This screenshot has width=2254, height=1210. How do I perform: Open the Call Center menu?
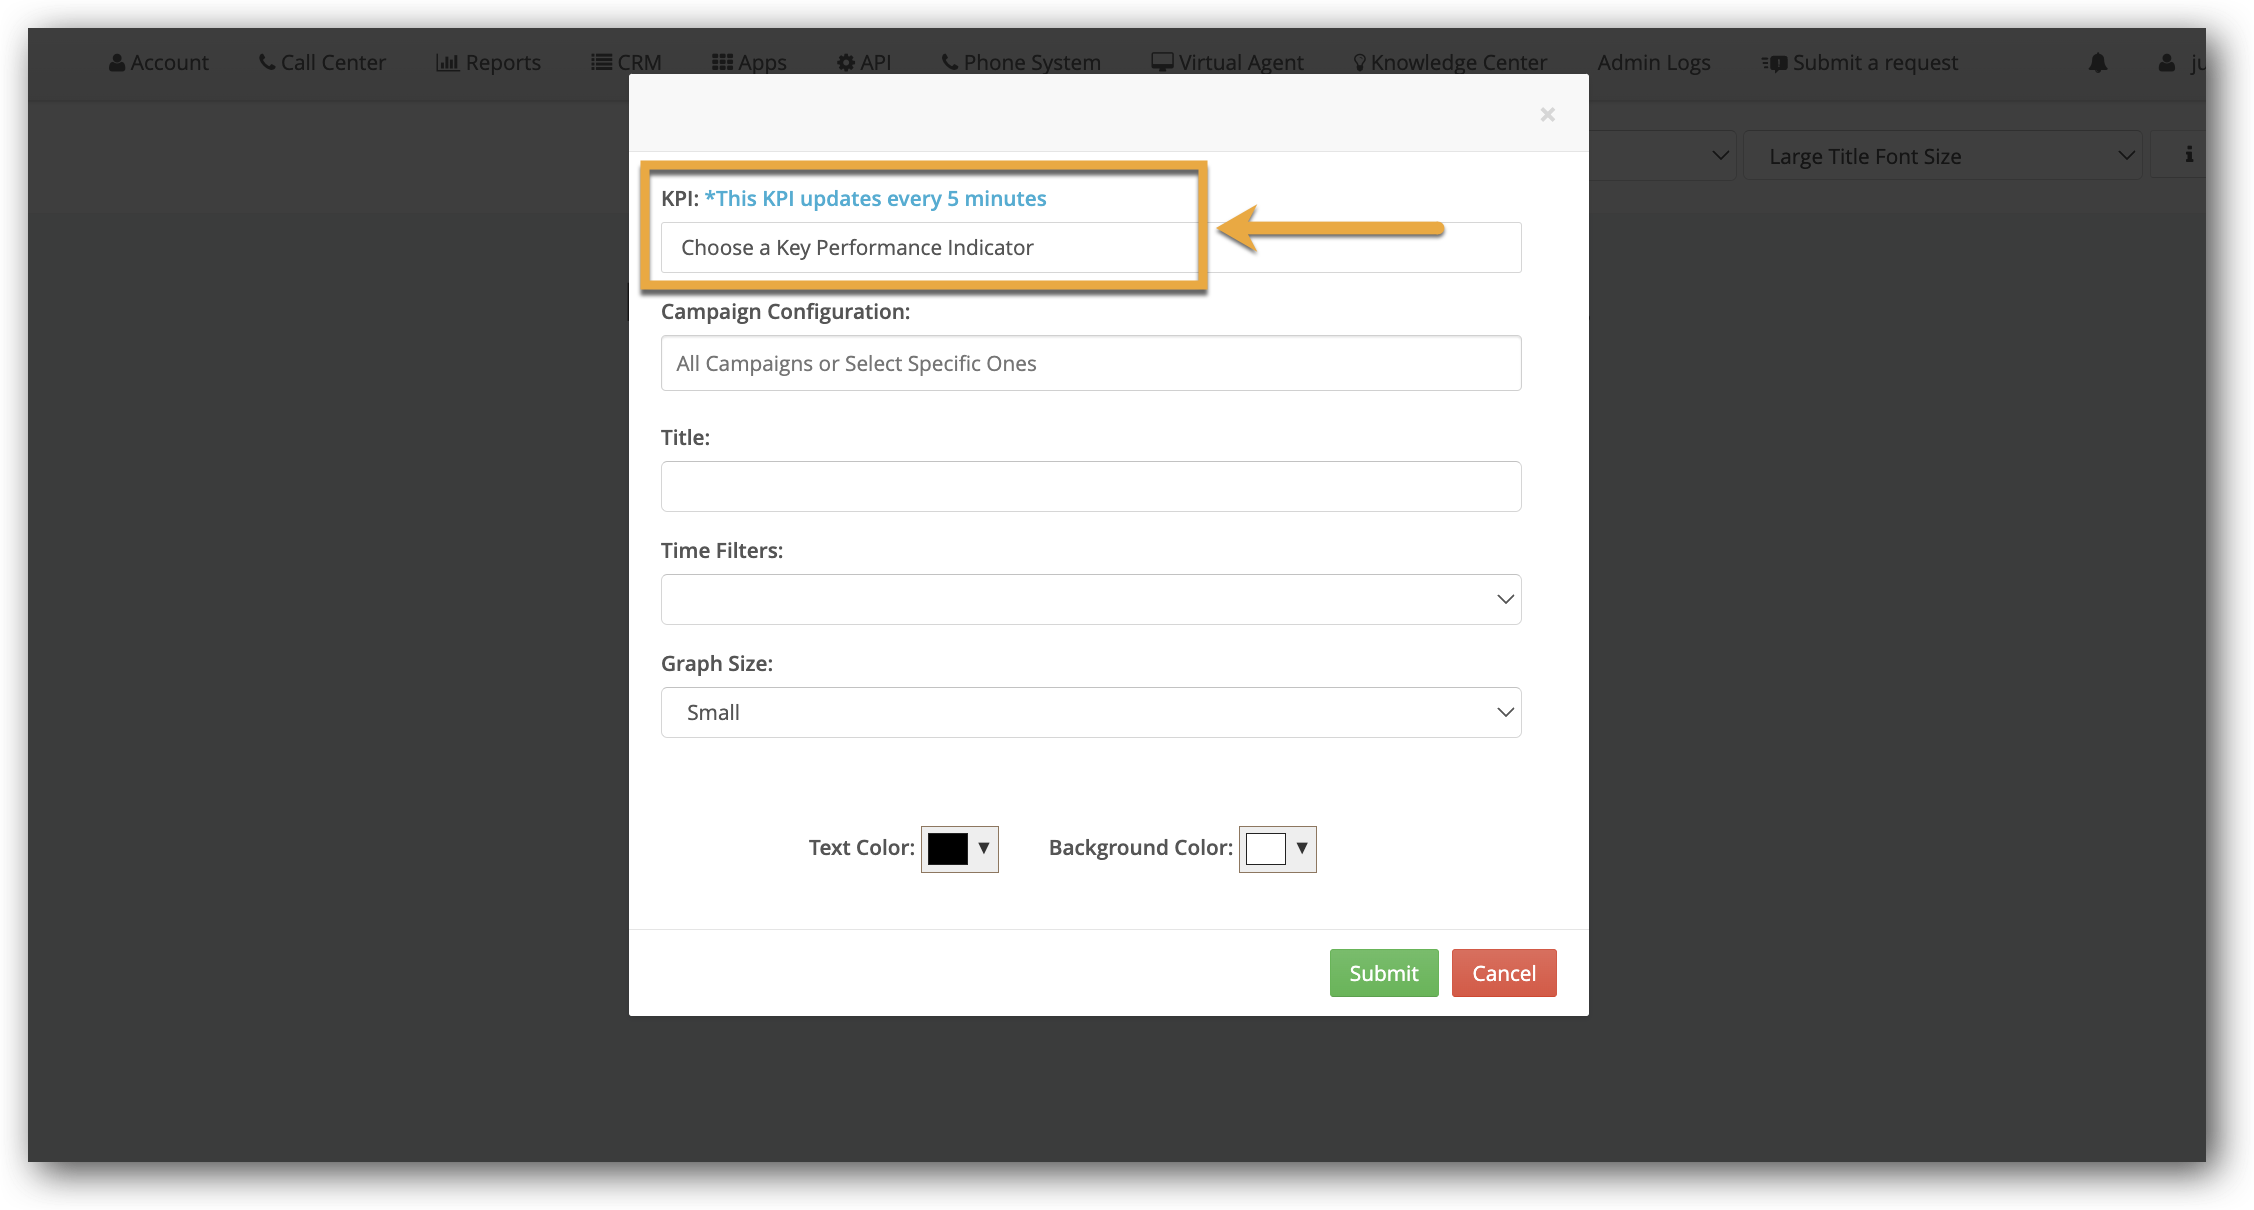(x=322, y=63)
